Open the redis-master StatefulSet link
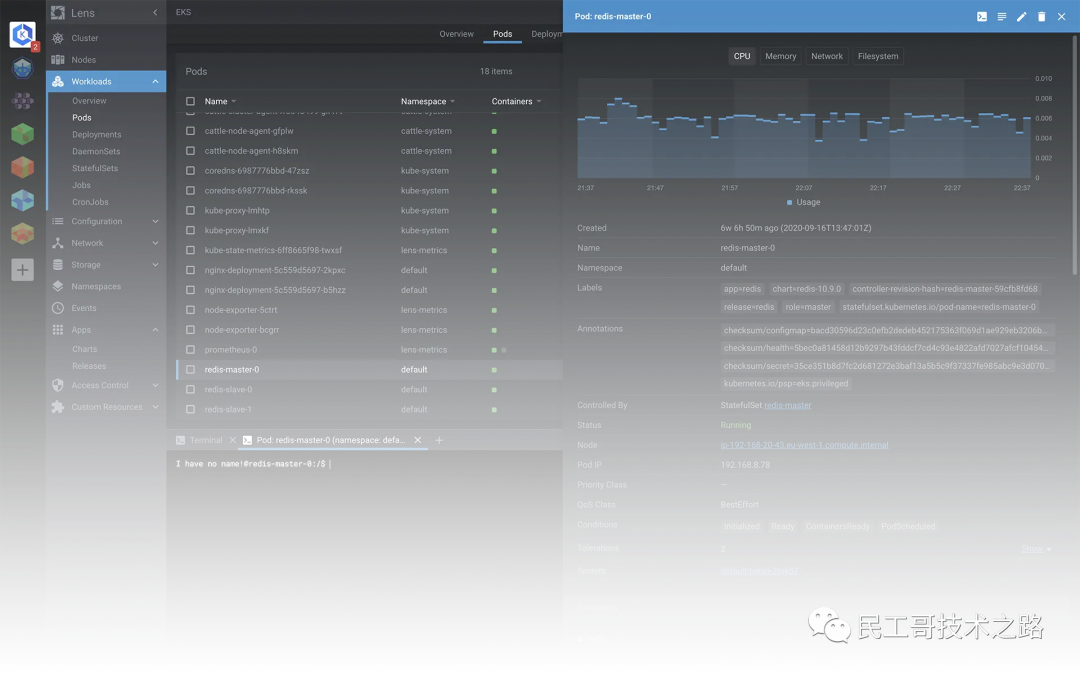Screen dimensions: 1080x675 coord(787,405)
